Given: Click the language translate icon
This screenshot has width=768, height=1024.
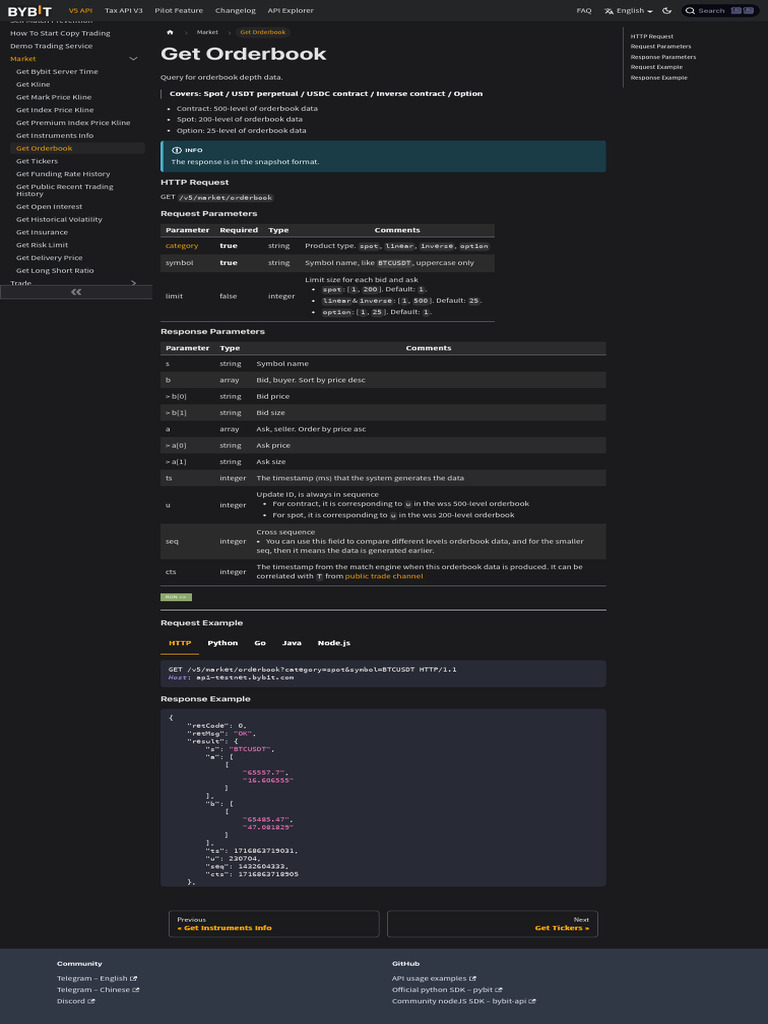Looking at the screenshot, I should tap(609, 10).
